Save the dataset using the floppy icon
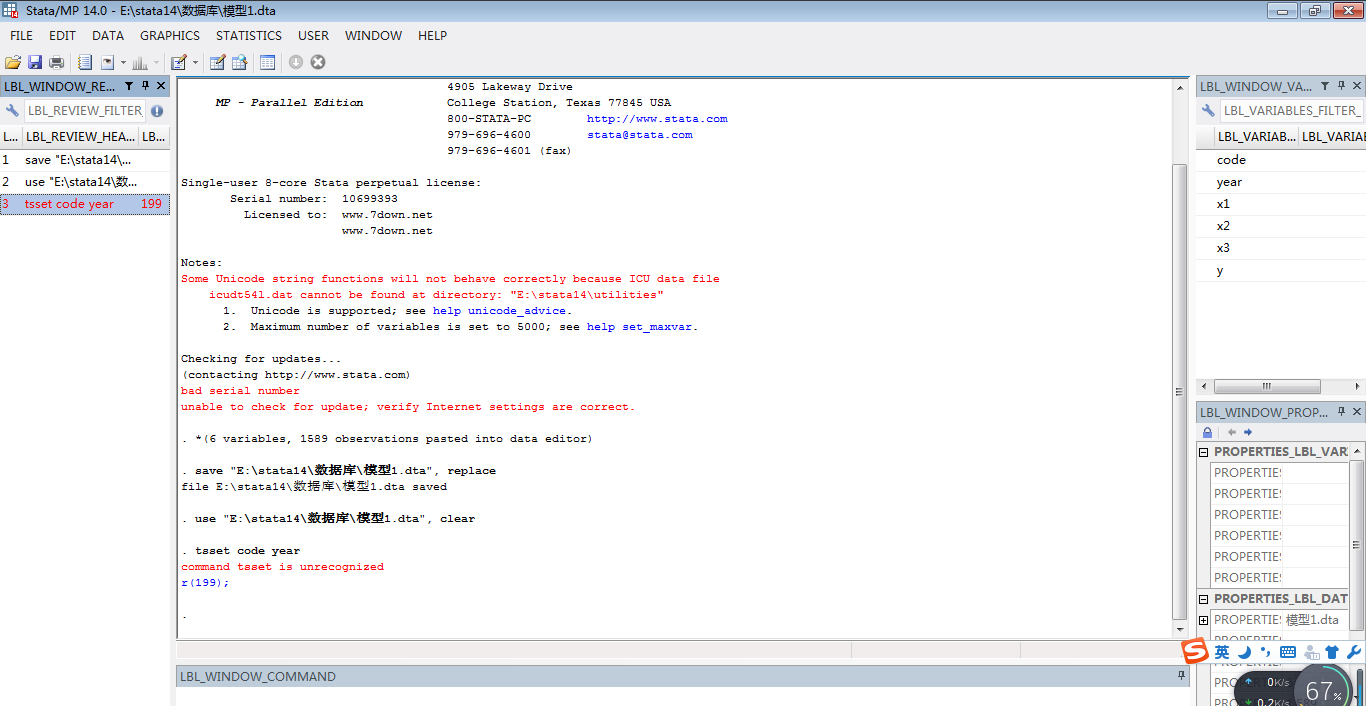 pyautogui.click(x=35, y=62)
